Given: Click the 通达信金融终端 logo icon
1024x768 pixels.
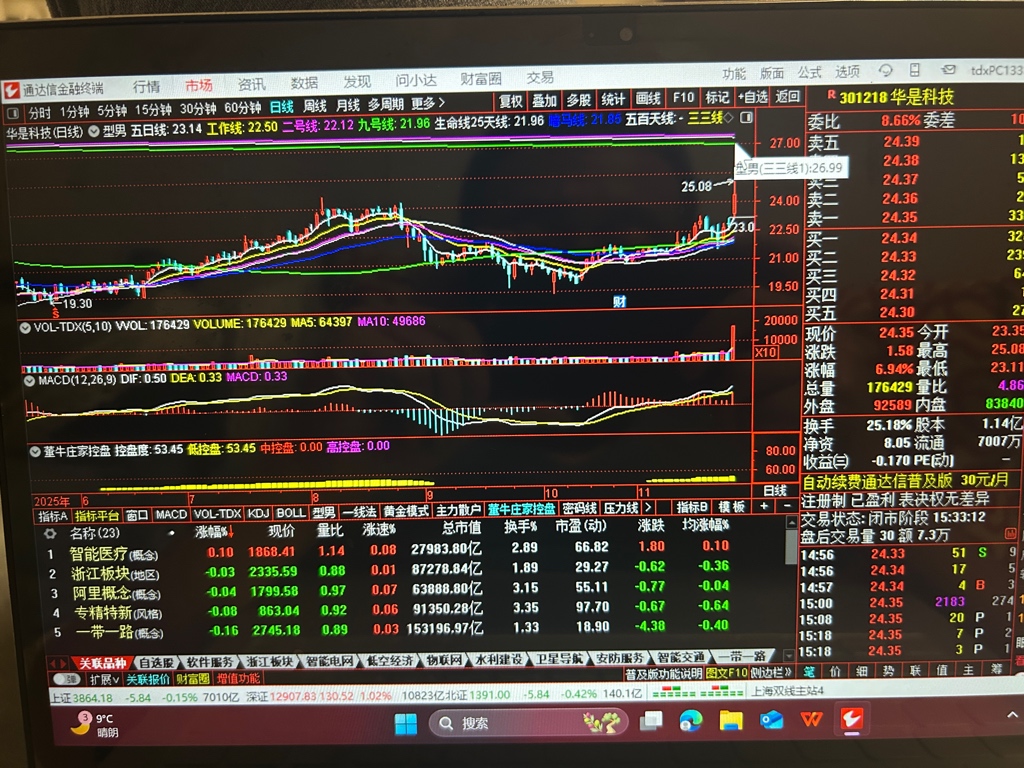Looking at the screenshot, I should (x=11, y=89).
